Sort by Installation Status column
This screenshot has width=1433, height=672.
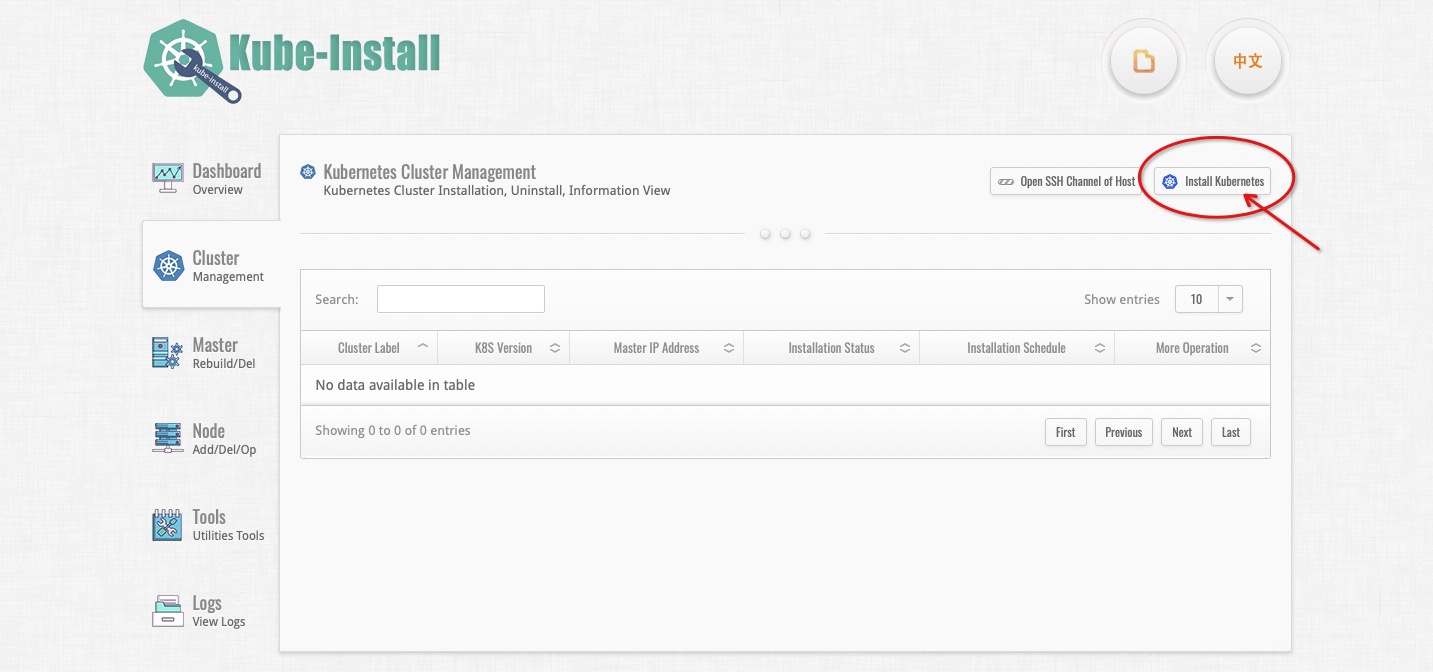coord(832,348)
